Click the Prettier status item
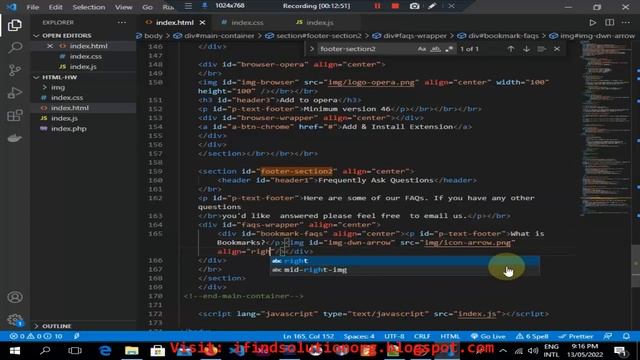The image size is (640, 360). [576, 336]
